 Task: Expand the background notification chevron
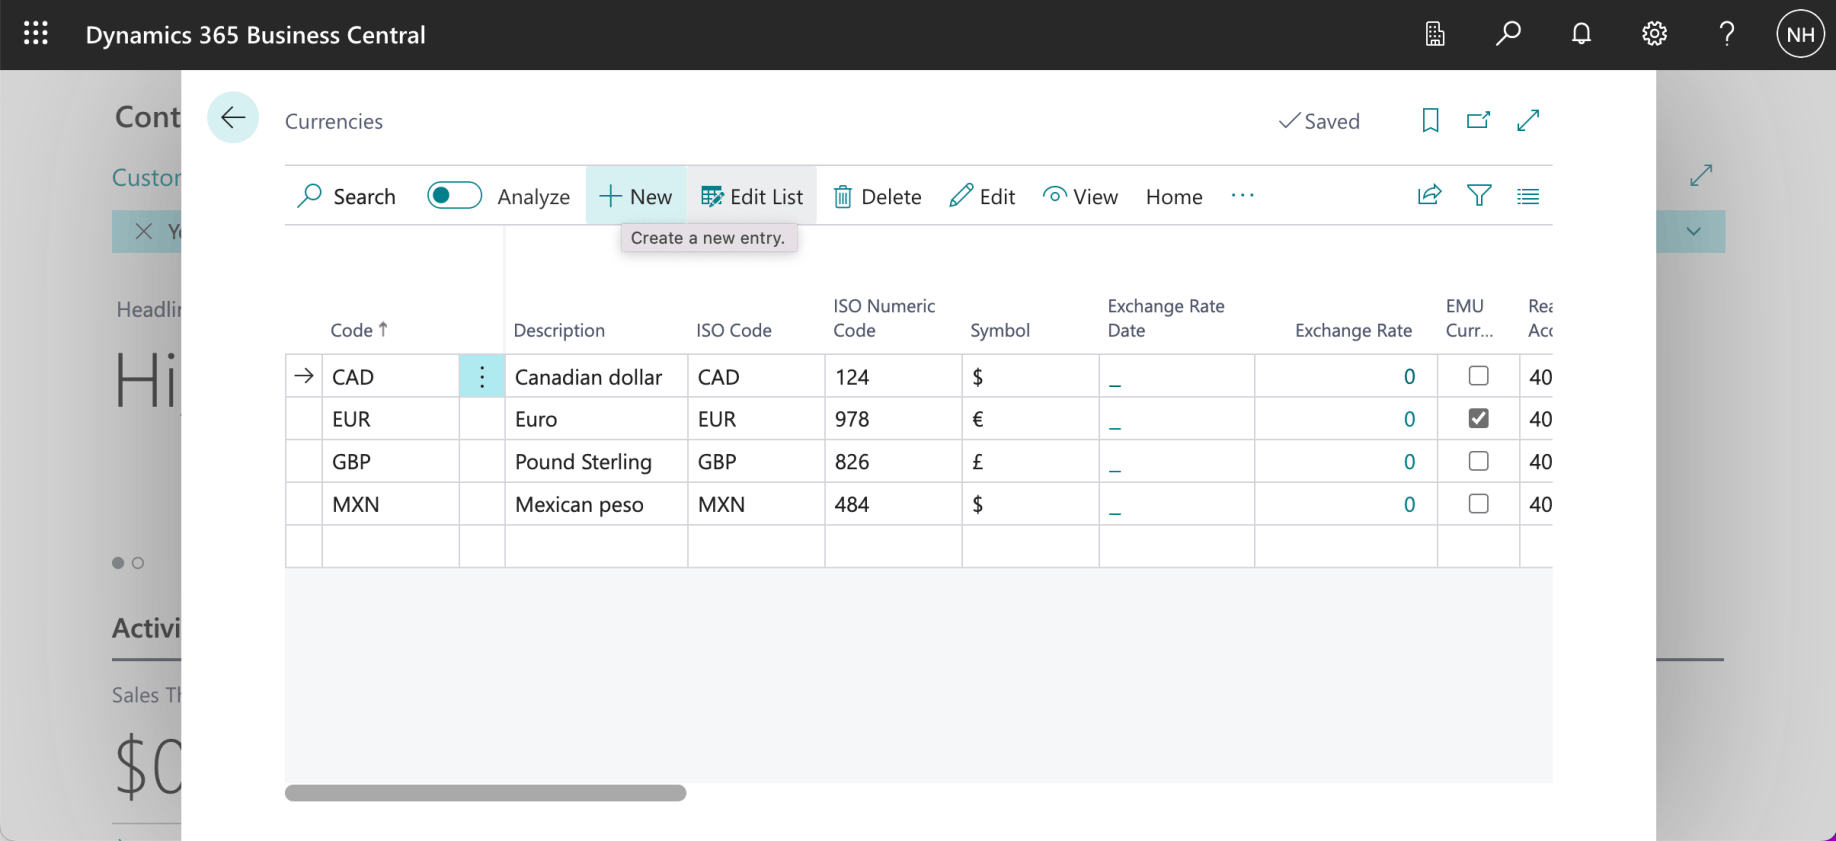(1693, 231)
